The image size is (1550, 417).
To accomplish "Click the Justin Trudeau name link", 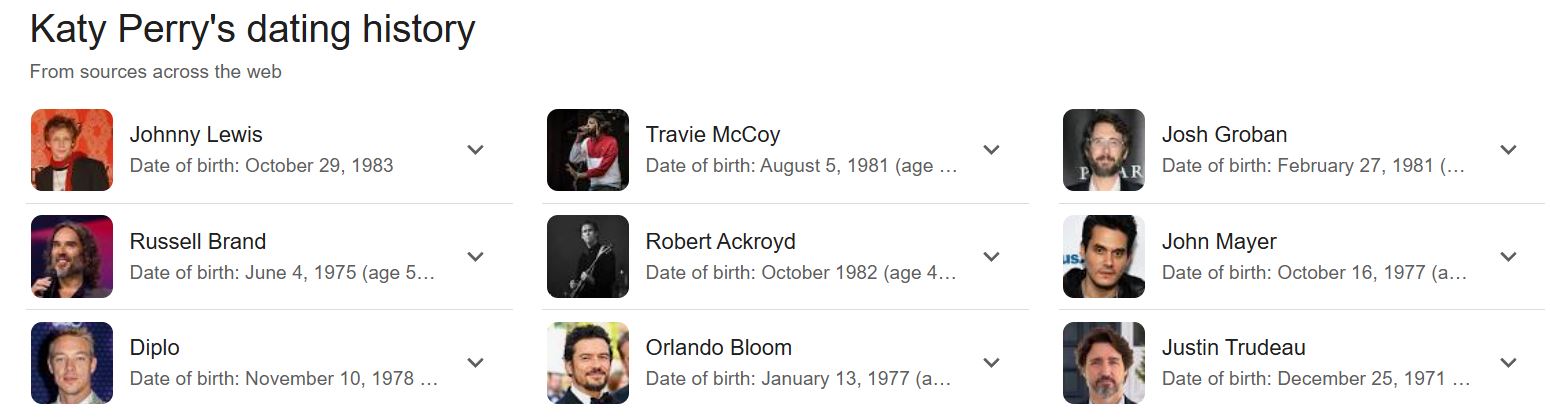I will coord(1233,348).
